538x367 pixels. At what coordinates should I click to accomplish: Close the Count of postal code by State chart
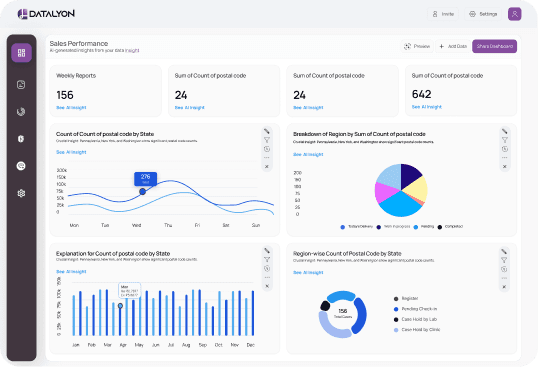[x=267, y=167]
